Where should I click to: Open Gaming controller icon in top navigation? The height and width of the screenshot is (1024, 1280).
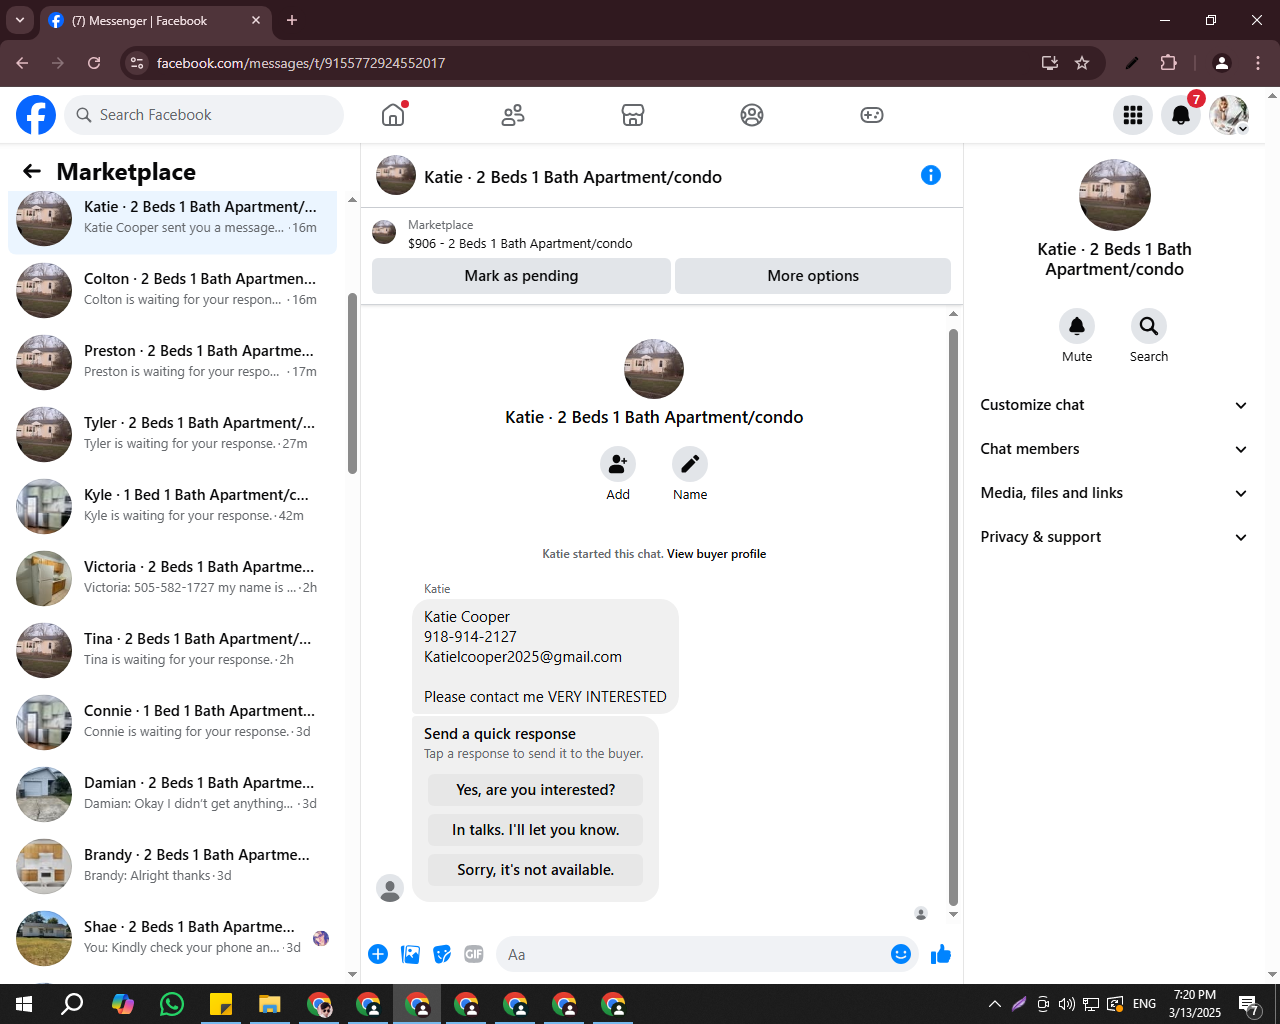point(872,115)
